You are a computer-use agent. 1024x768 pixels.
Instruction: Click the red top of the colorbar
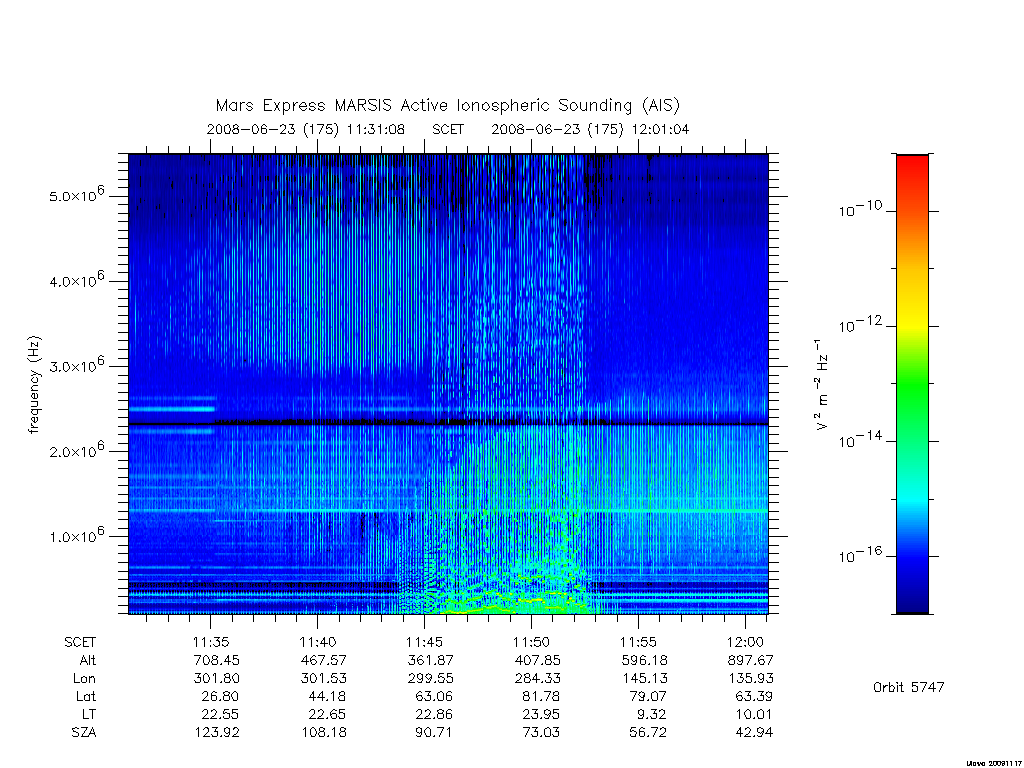point(912,168)
